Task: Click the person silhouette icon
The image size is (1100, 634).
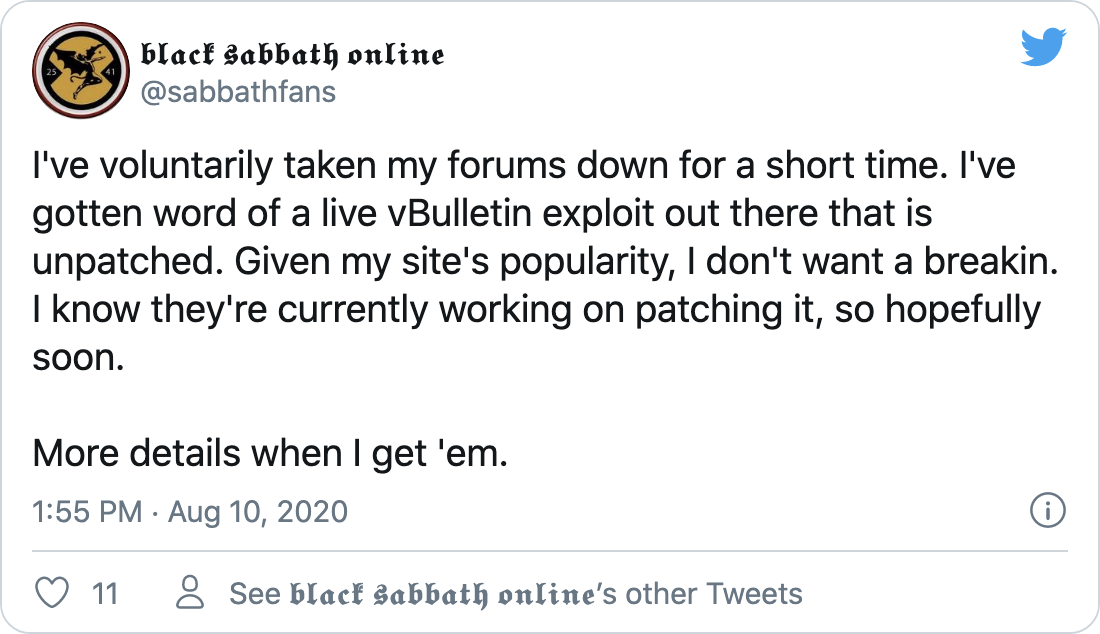Action: point(189,593)
